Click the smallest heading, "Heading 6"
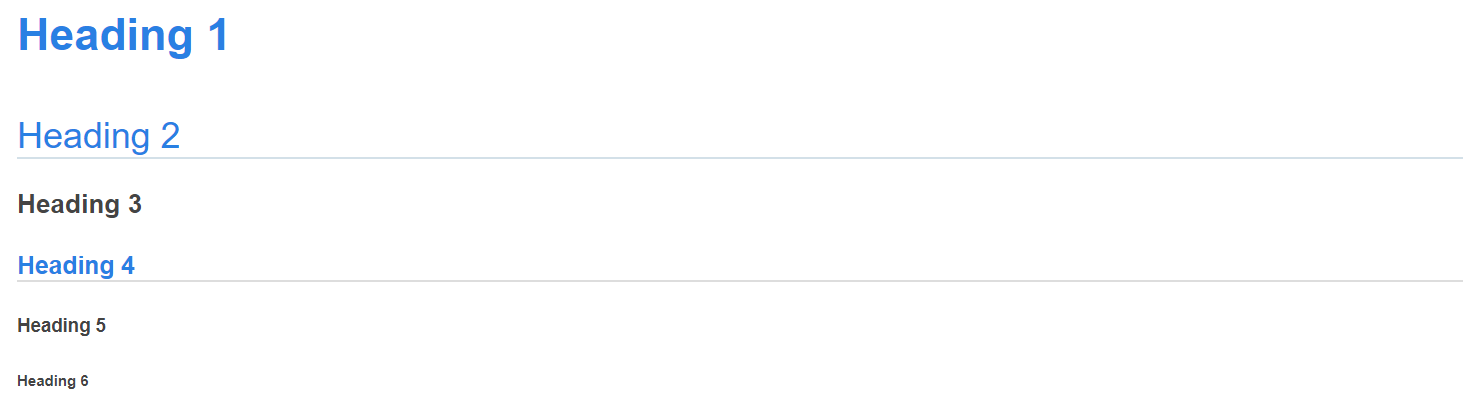The width and height of the screenshot is (1463, 410). point(53,381)
